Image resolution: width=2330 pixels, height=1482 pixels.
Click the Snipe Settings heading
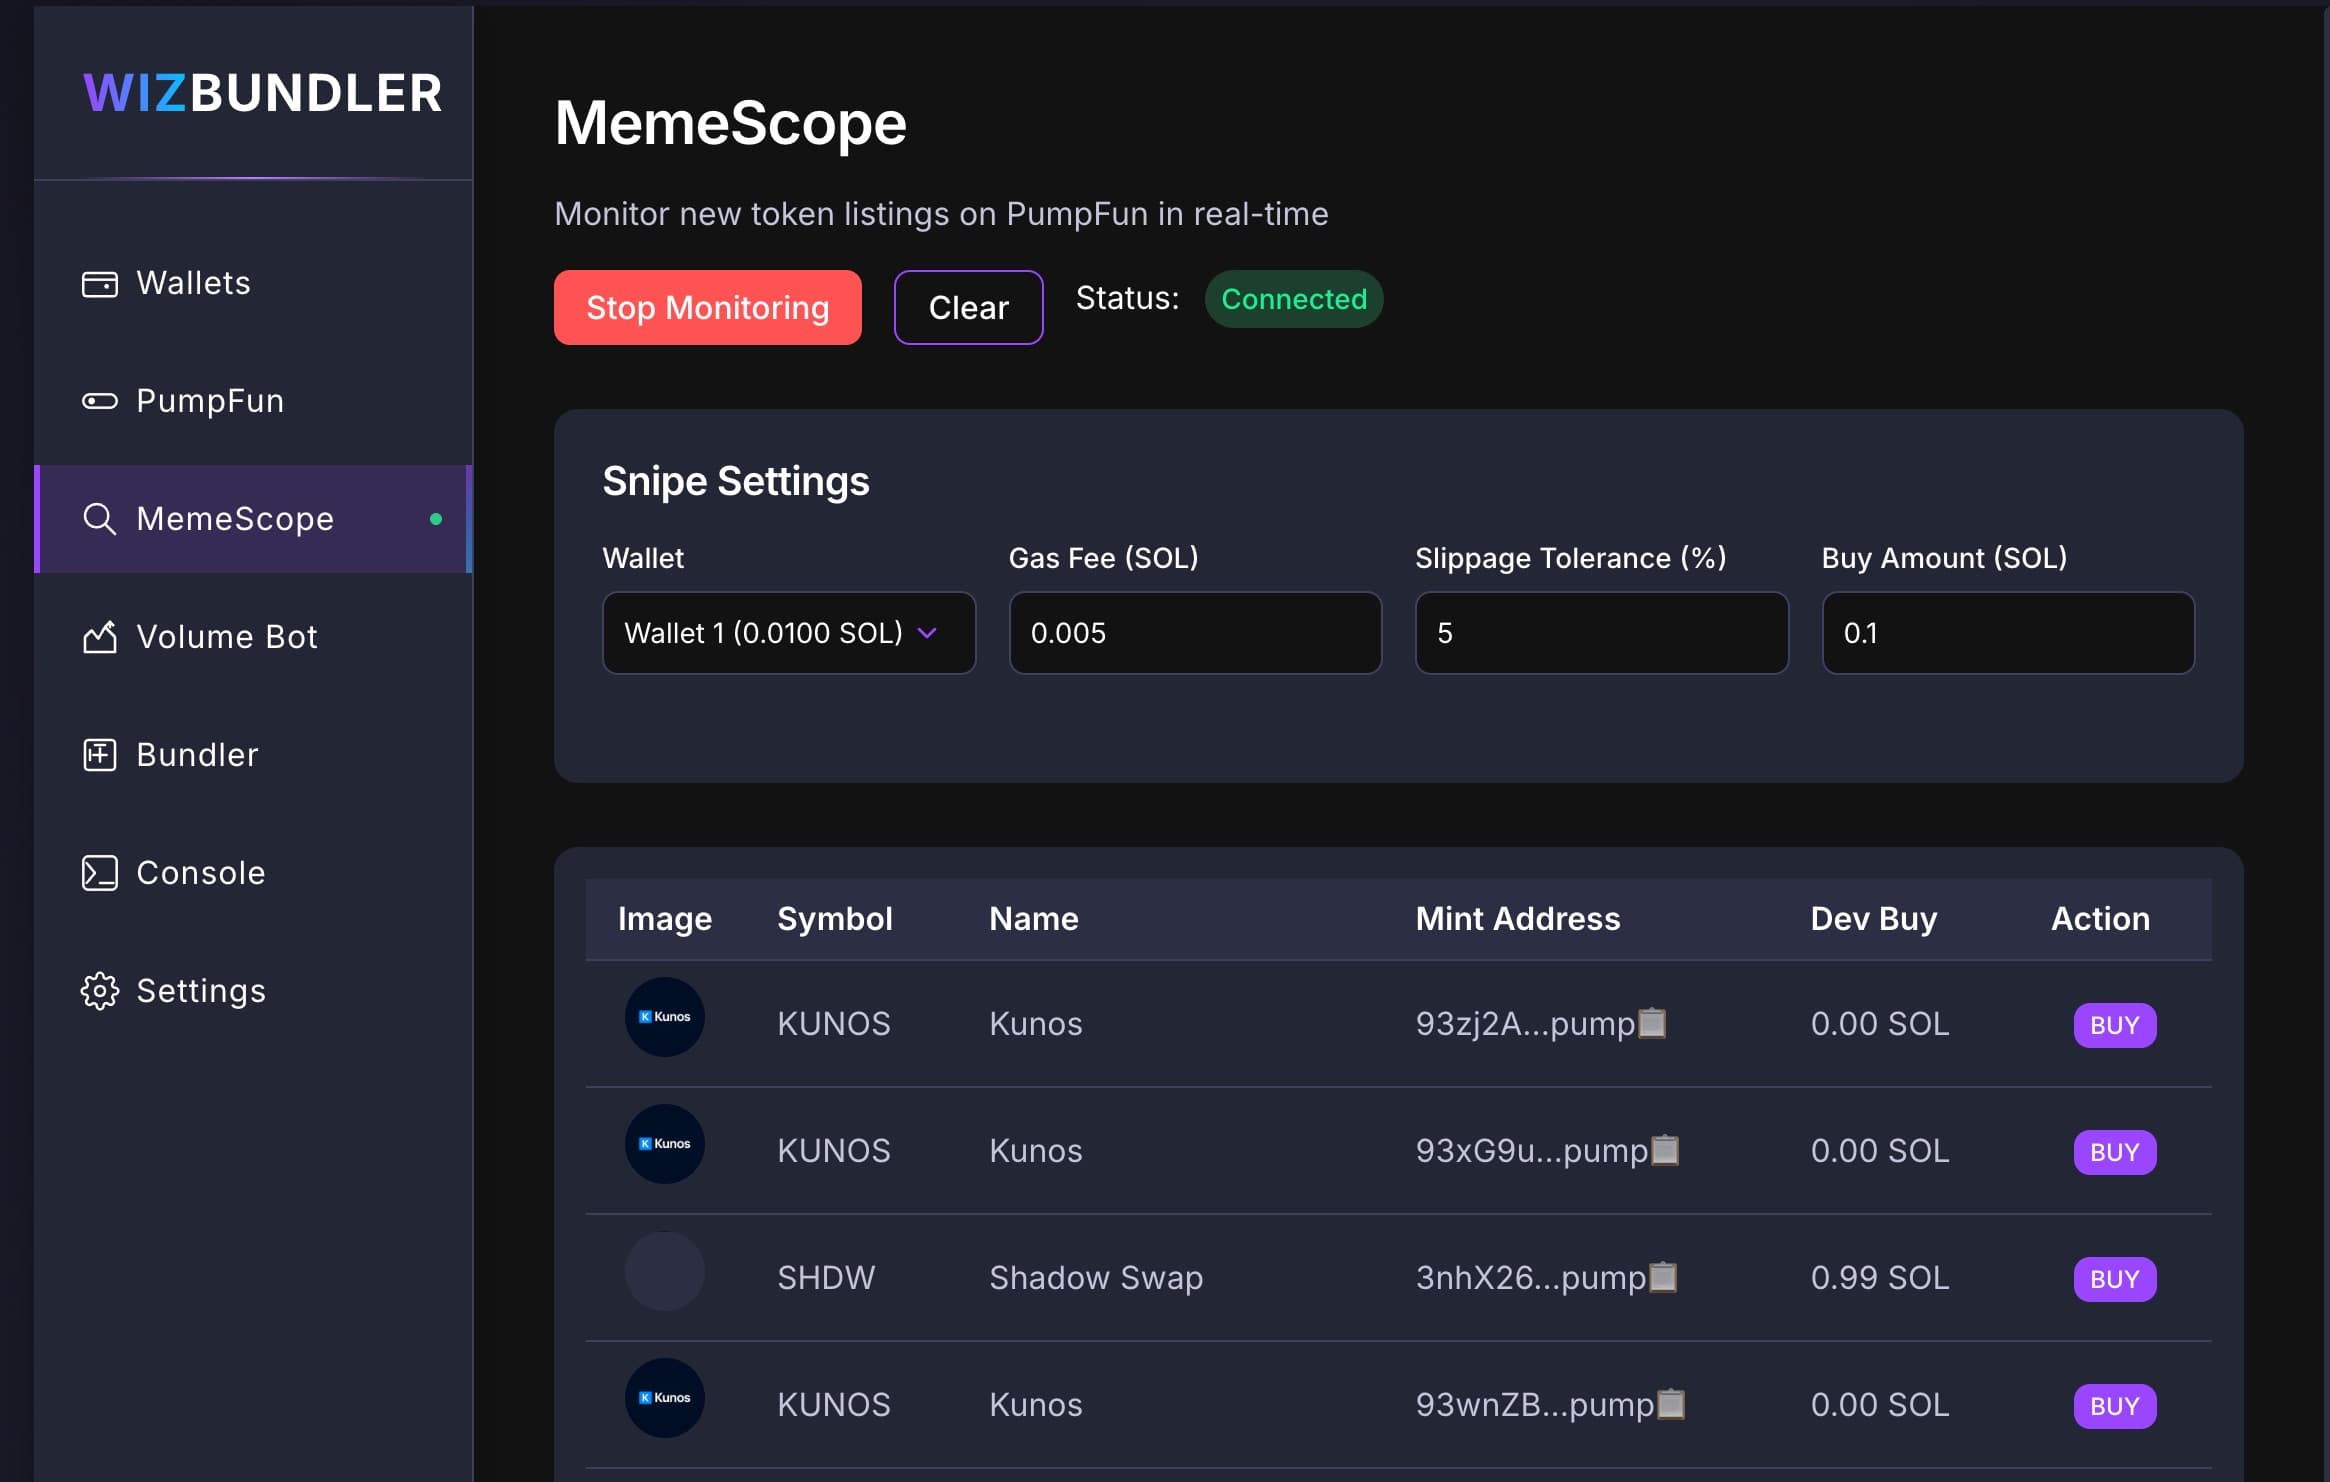[736, 481]
